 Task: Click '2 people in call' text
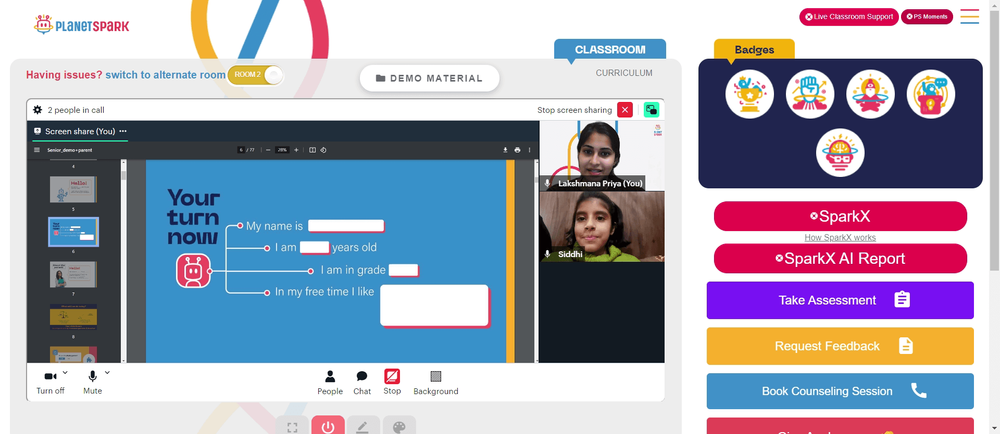(76, 110)
